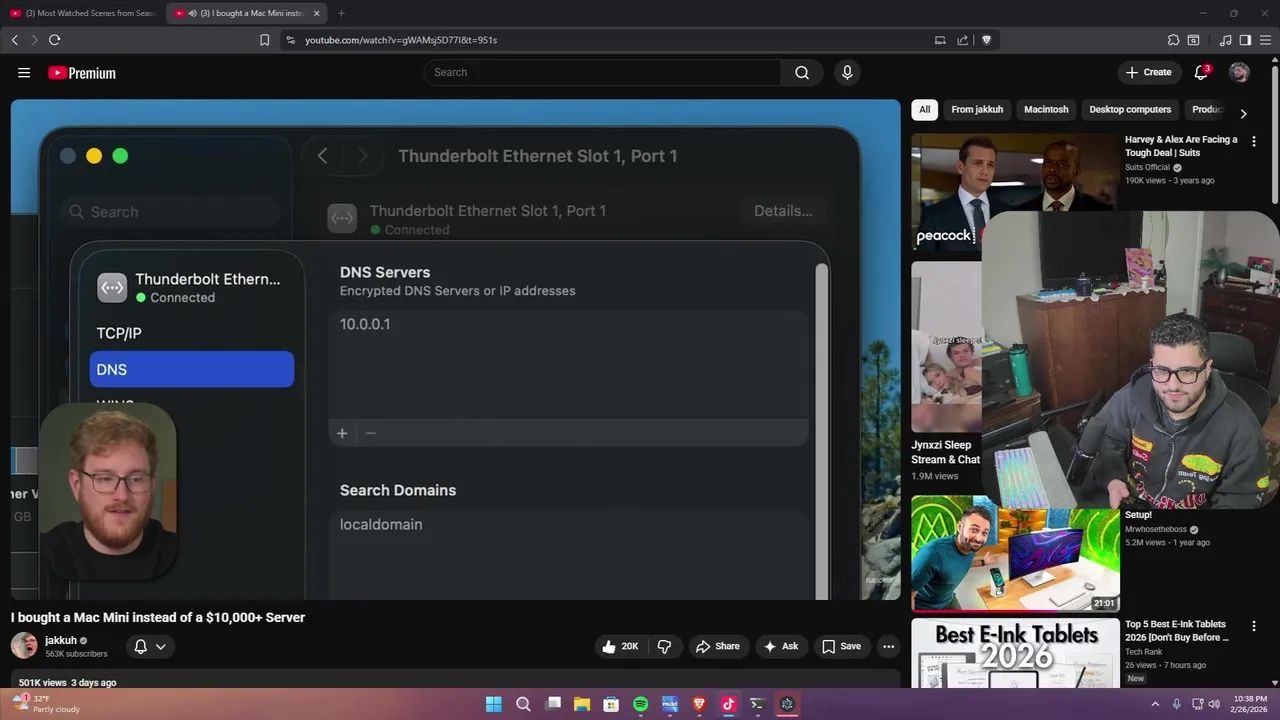Open File Explorer from taskbar

click(581, 704)
